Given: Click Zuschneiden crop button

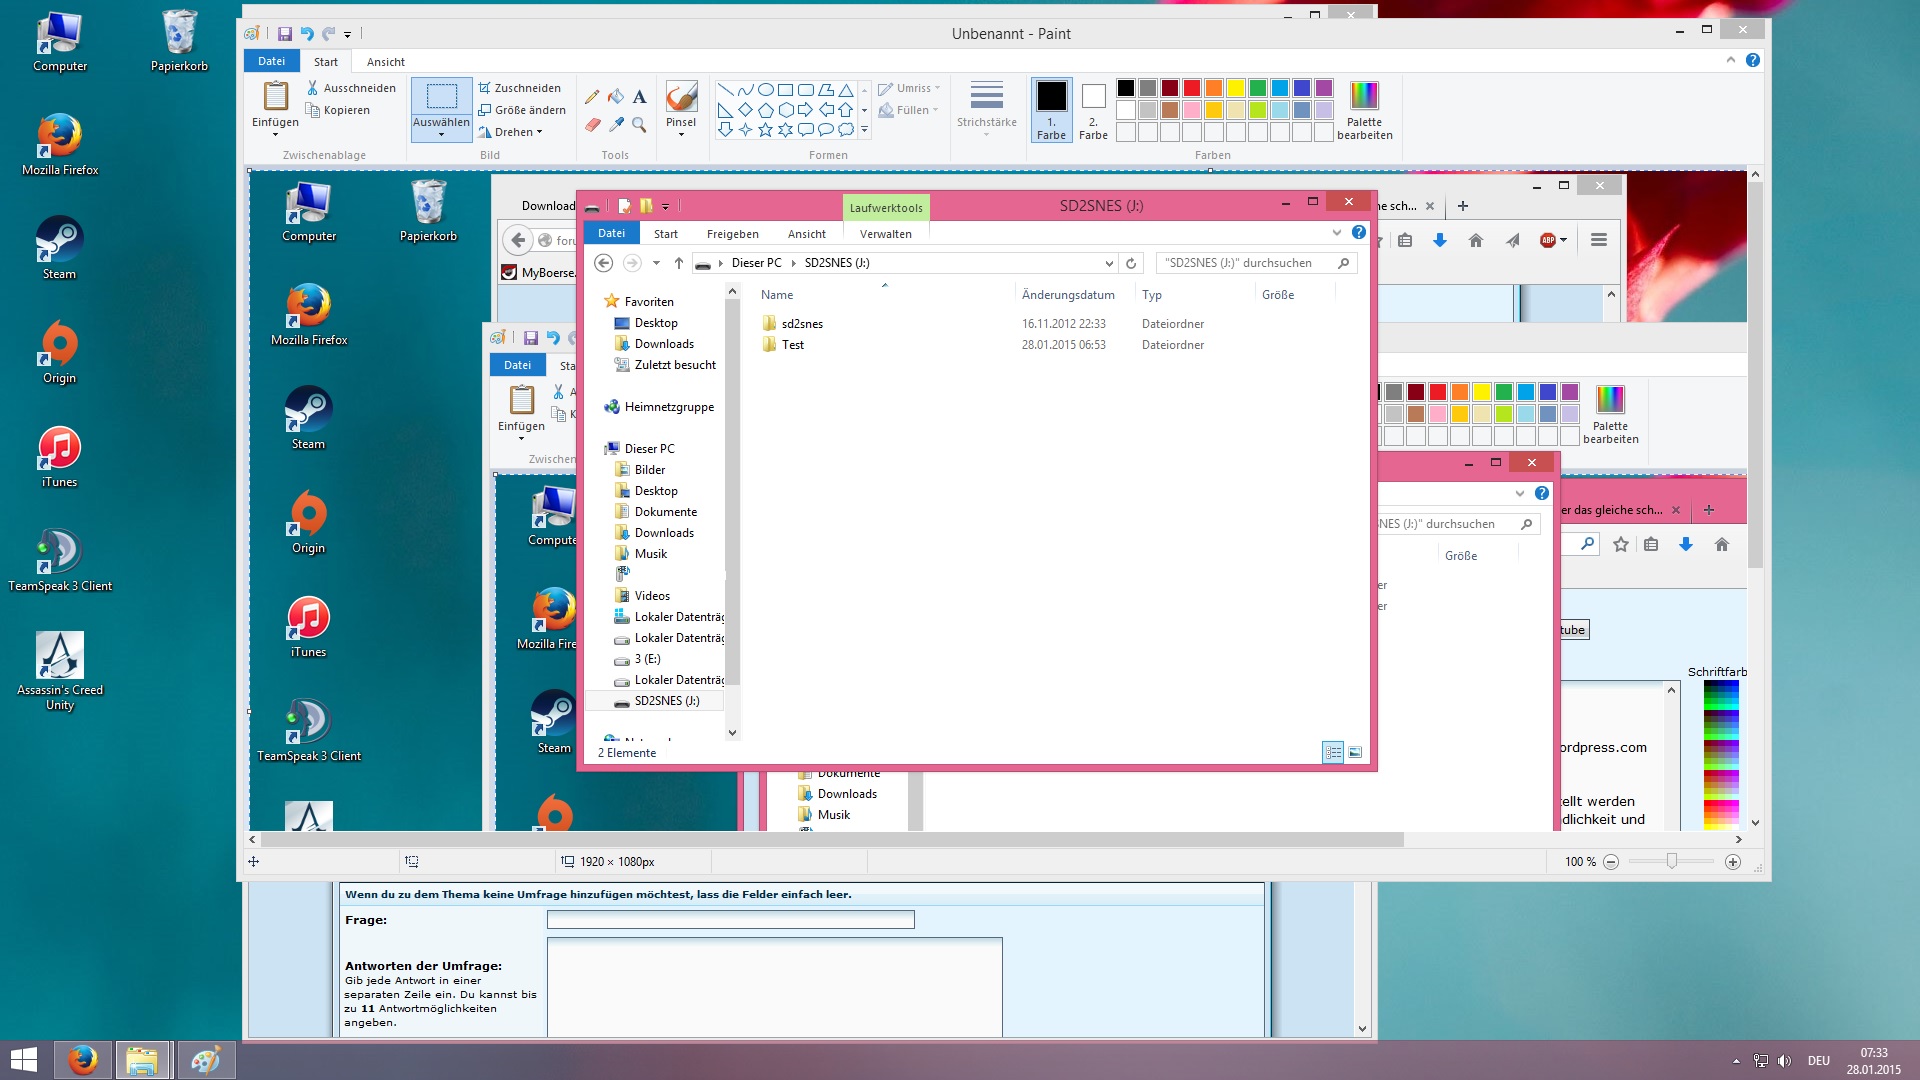Looking at the screenshot, I should 519,88.
